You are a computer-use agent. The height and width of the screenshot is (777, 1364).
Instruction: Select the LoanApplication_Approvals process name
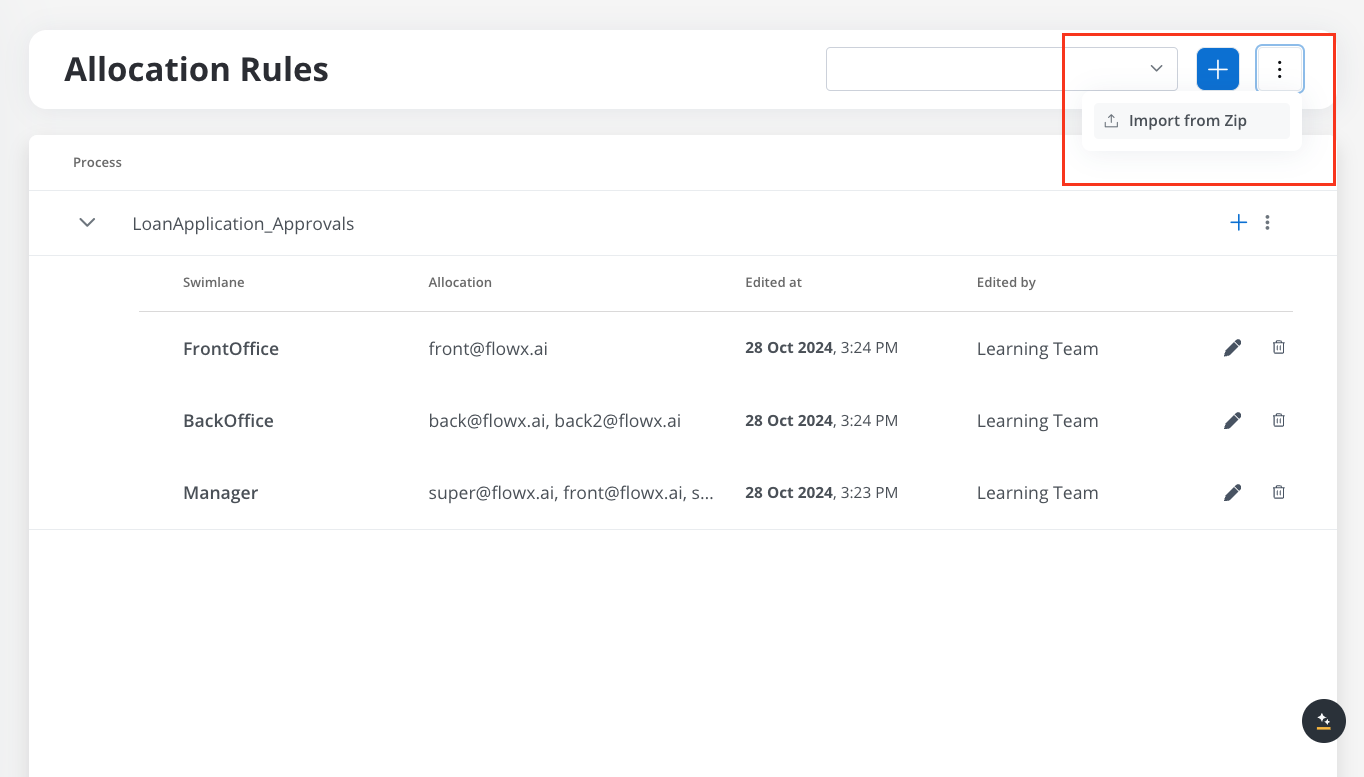tap(243, 224)
